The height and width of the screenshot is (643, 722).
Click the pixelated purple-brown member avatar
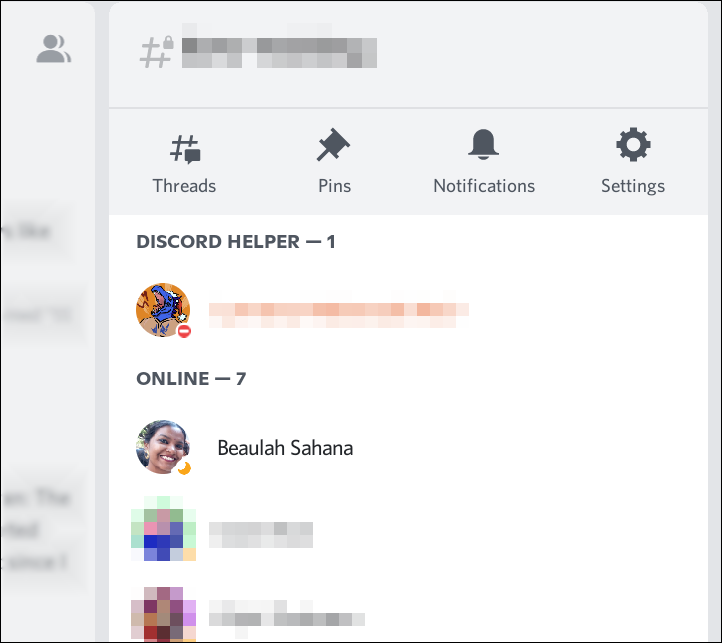pos(163,614)
